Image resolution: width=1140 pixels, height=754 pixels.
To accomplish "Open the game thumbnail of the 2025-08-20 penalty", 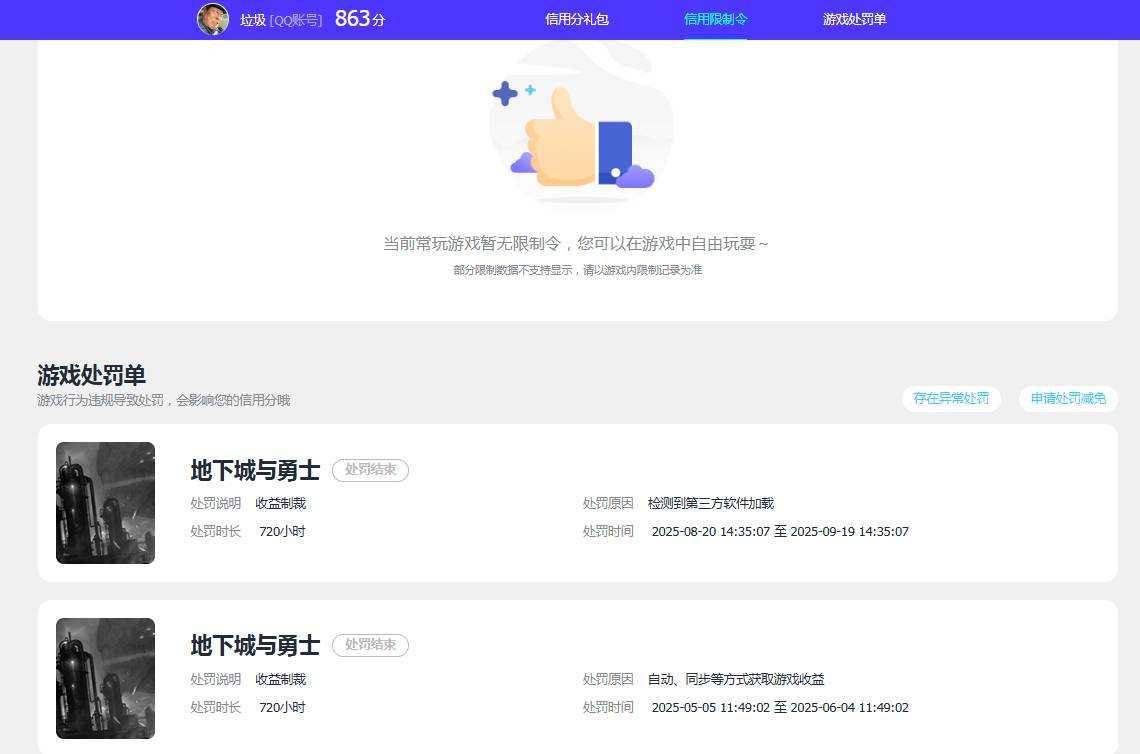I will (105, 502).
